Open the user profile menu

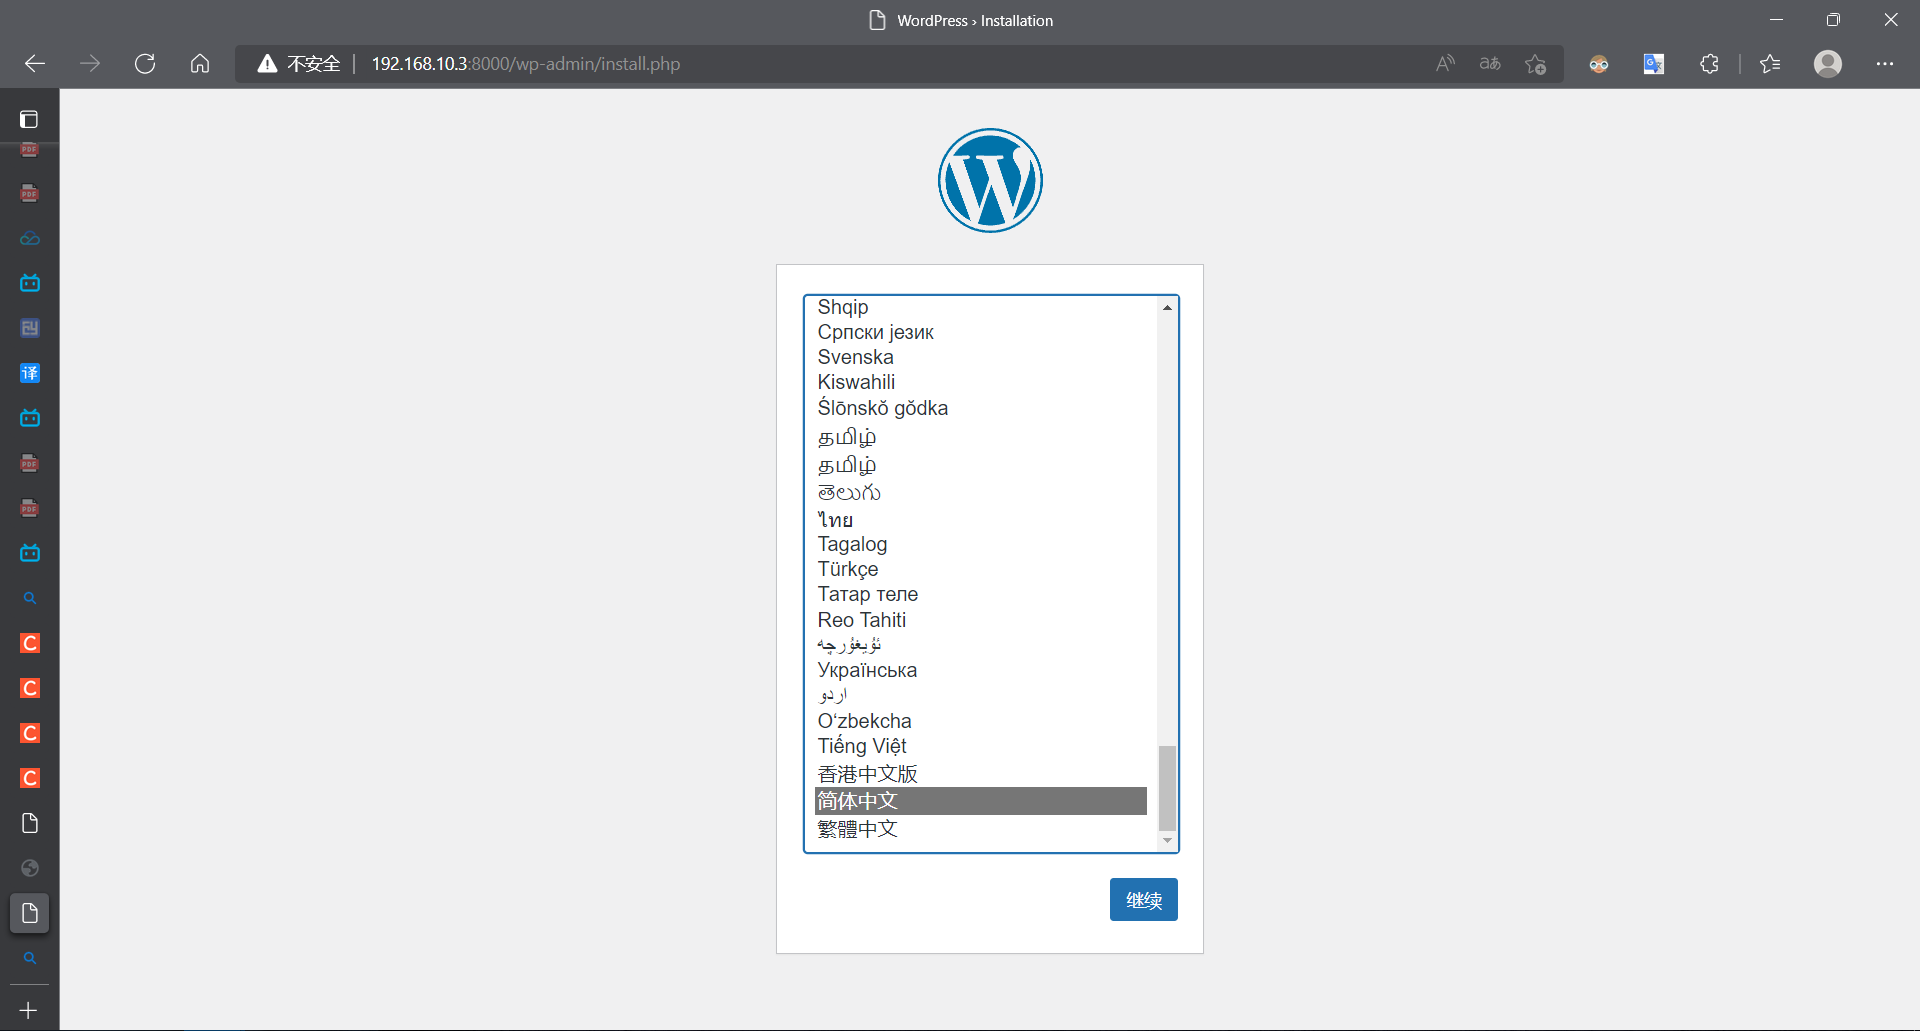pos(1828,64)
